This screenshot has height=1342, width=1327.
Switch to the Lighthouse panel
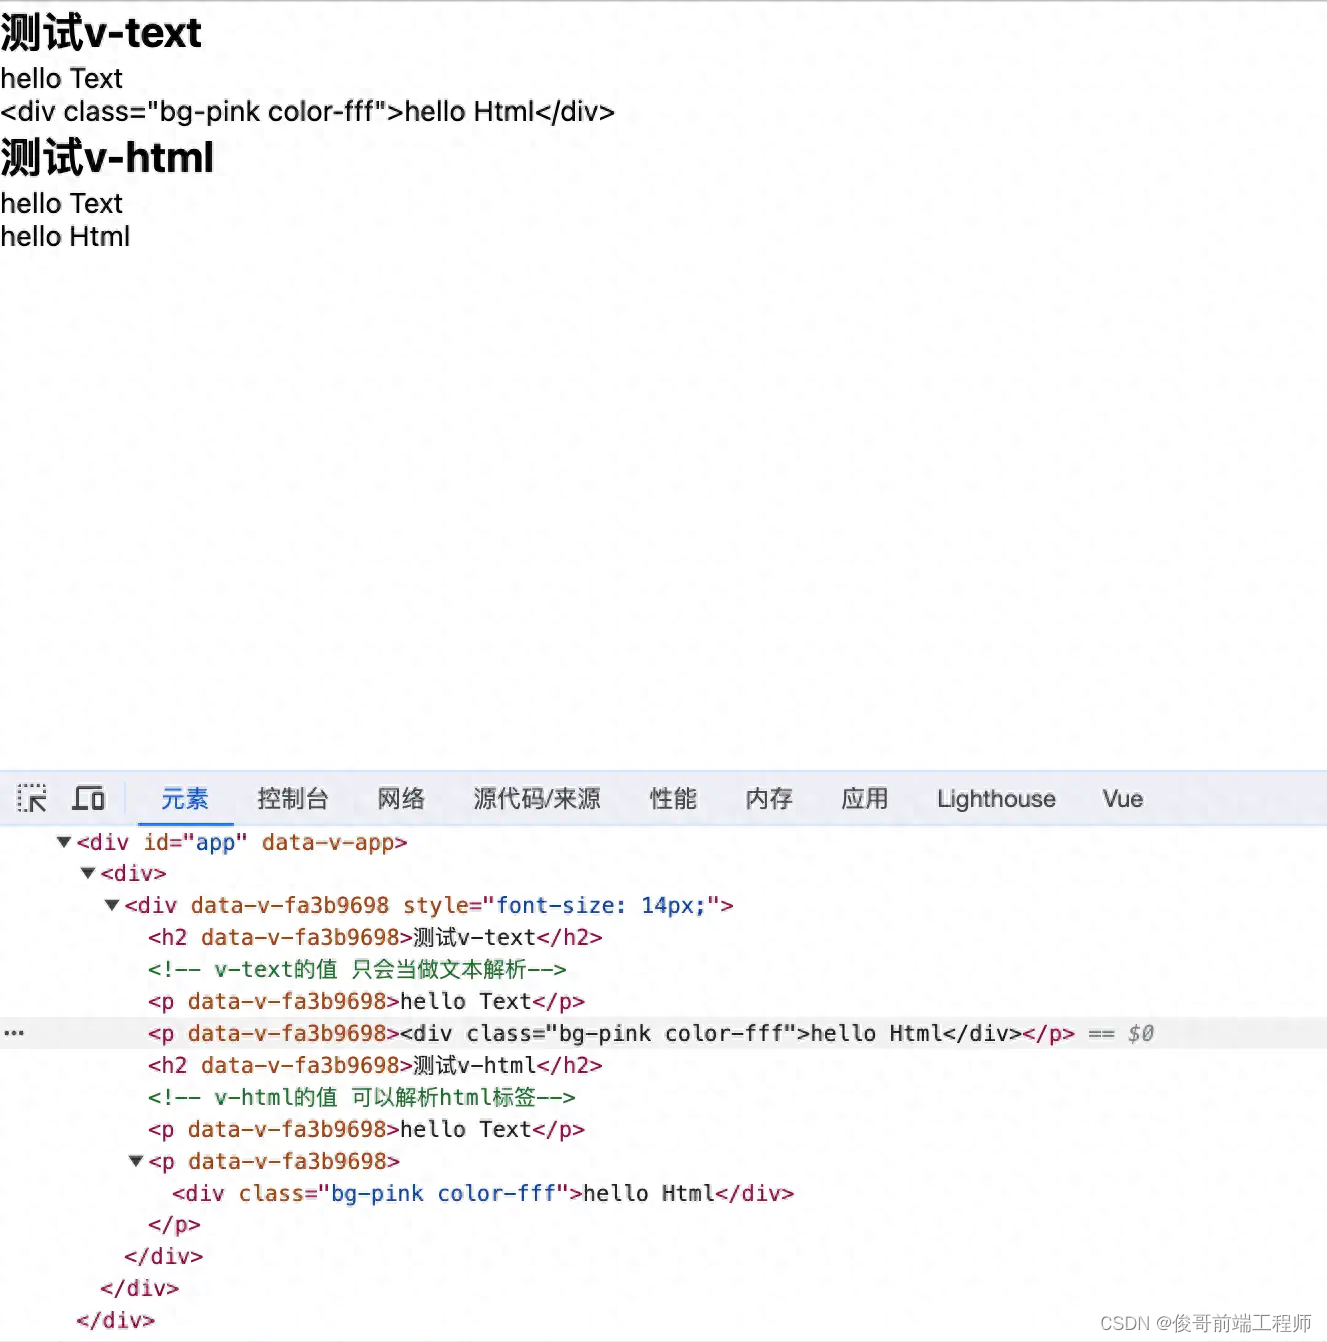tap(995, 798)
